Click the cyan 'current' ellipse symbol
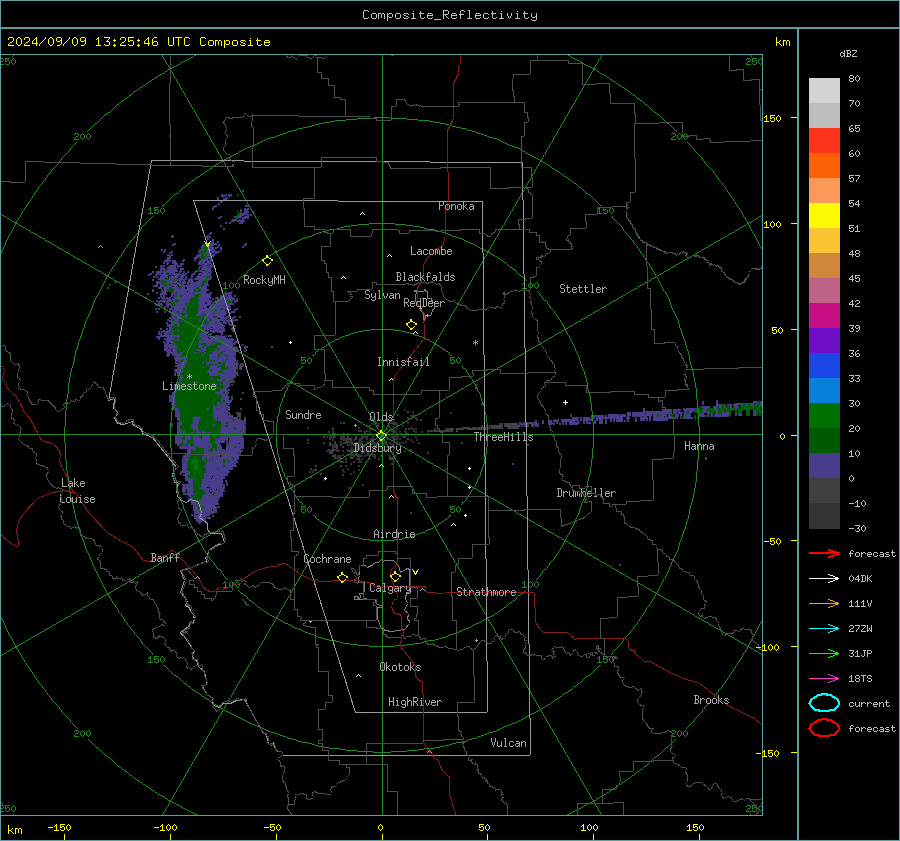Screen dimensions: 900x841 (x=824, y=703)
